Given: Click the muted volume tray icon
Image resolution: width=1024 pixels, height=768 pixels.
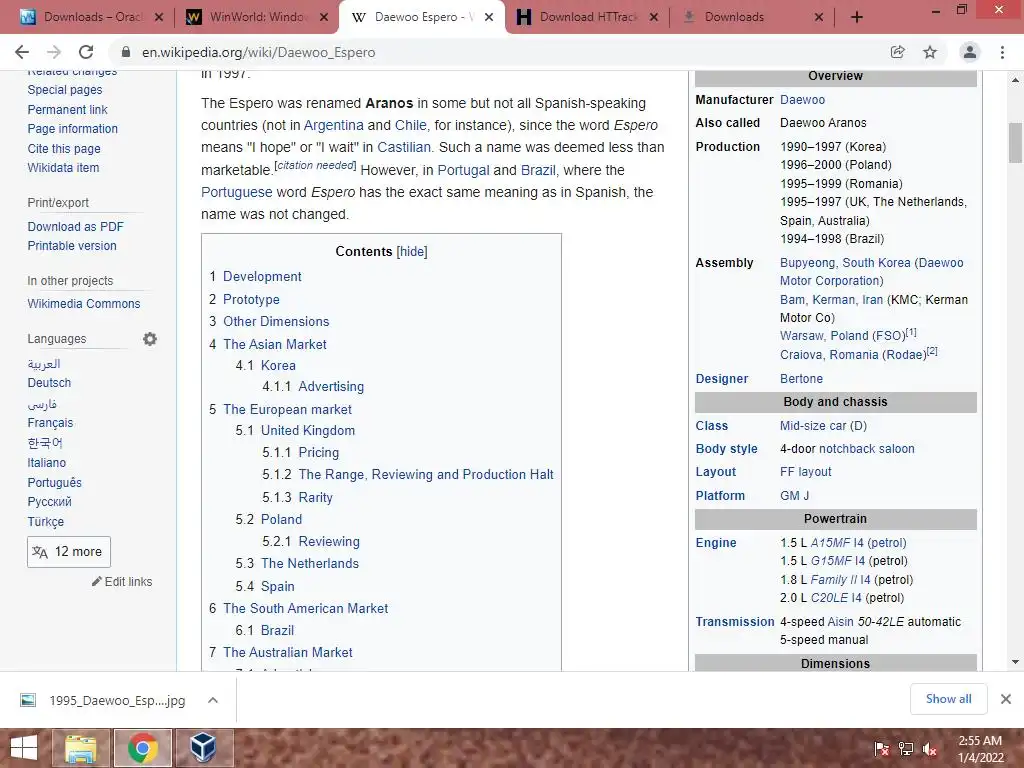Looking at the screenshot, I should 929,749.
